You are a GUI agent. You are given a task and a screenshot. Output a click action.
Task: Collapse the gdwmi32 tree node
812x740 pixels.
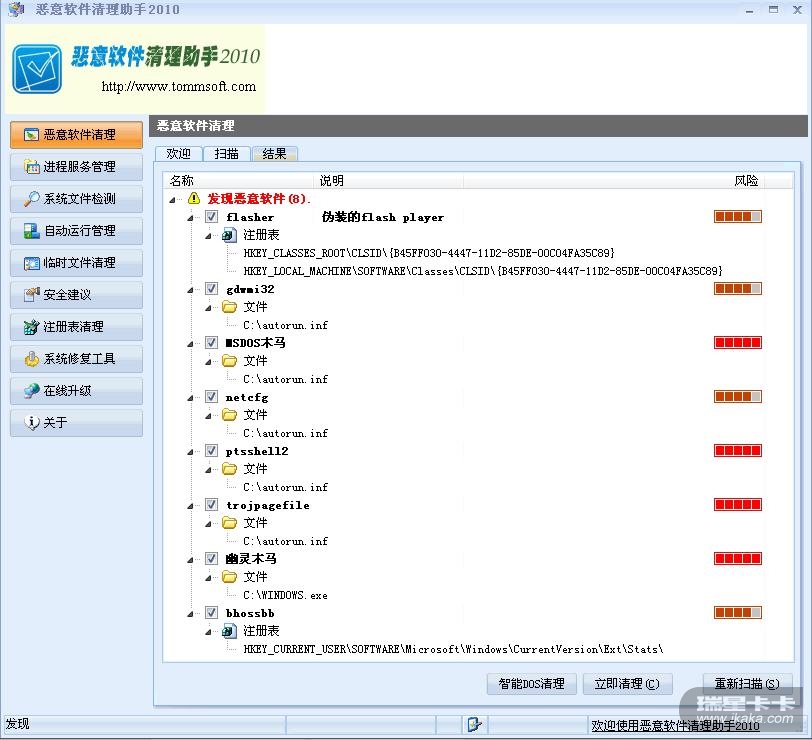[x=190, y=290]
